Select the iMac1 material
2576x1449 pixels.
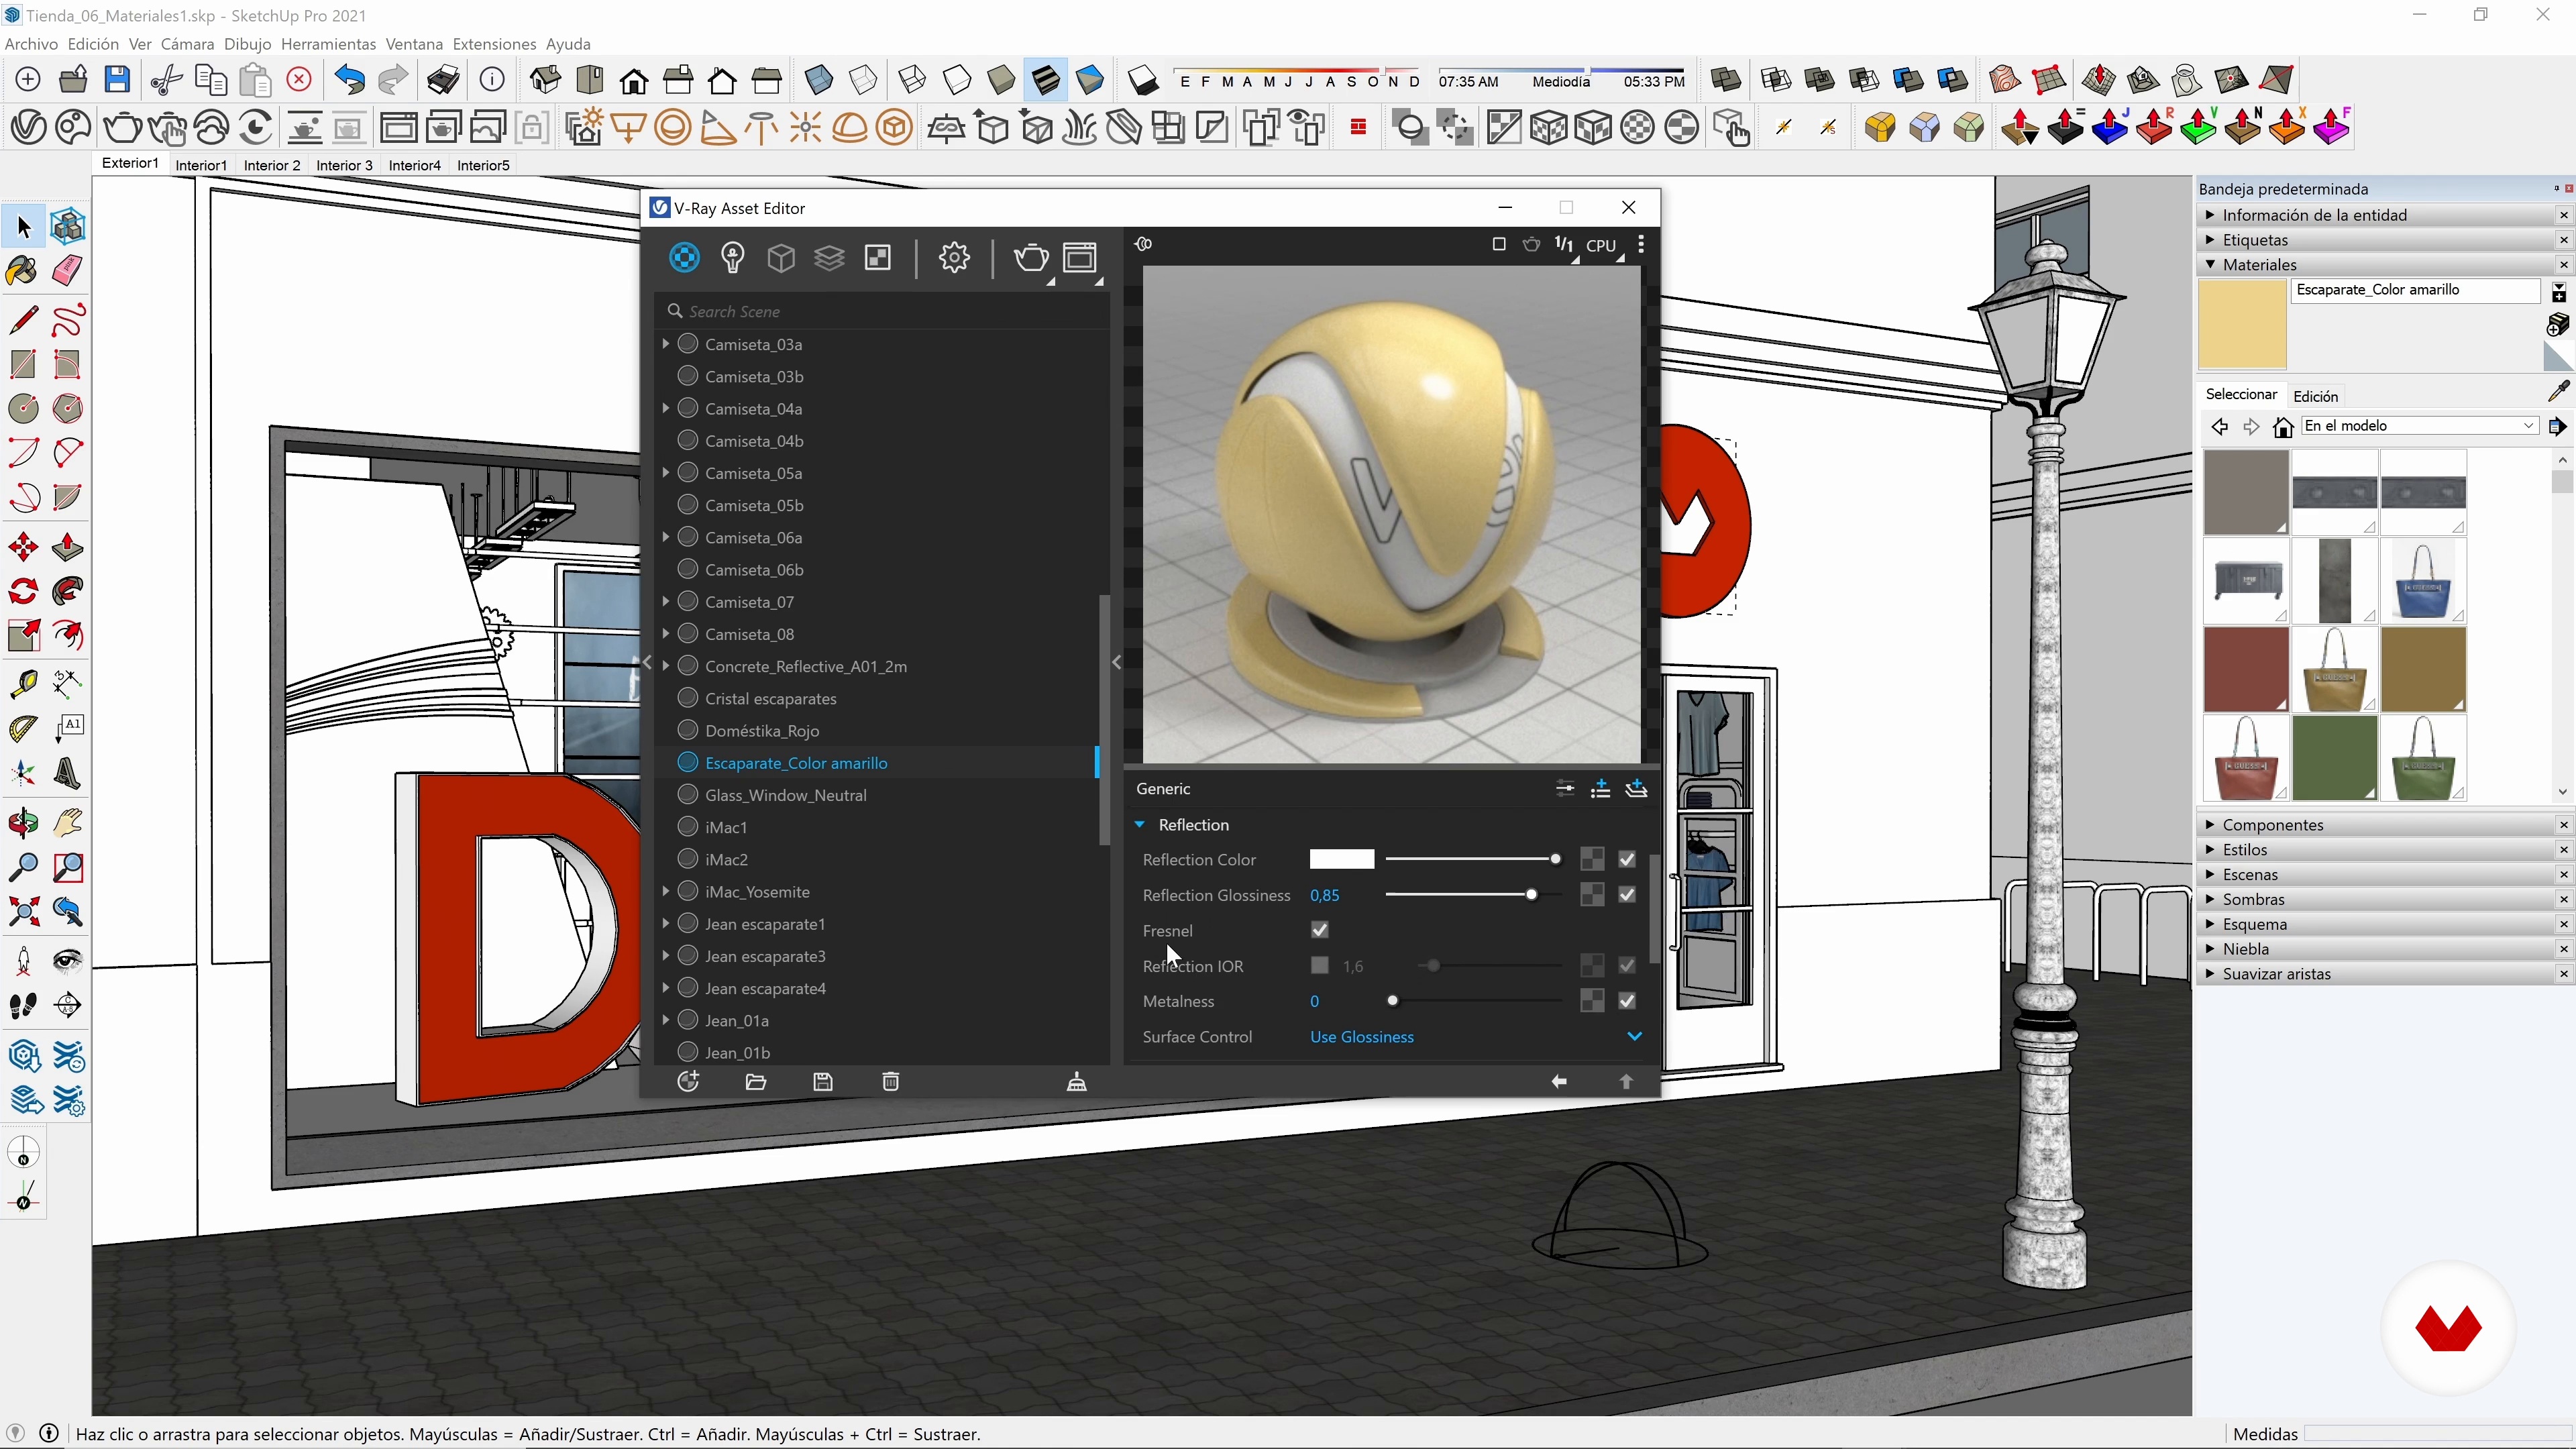pyautogui.click(x=726, y=827)
